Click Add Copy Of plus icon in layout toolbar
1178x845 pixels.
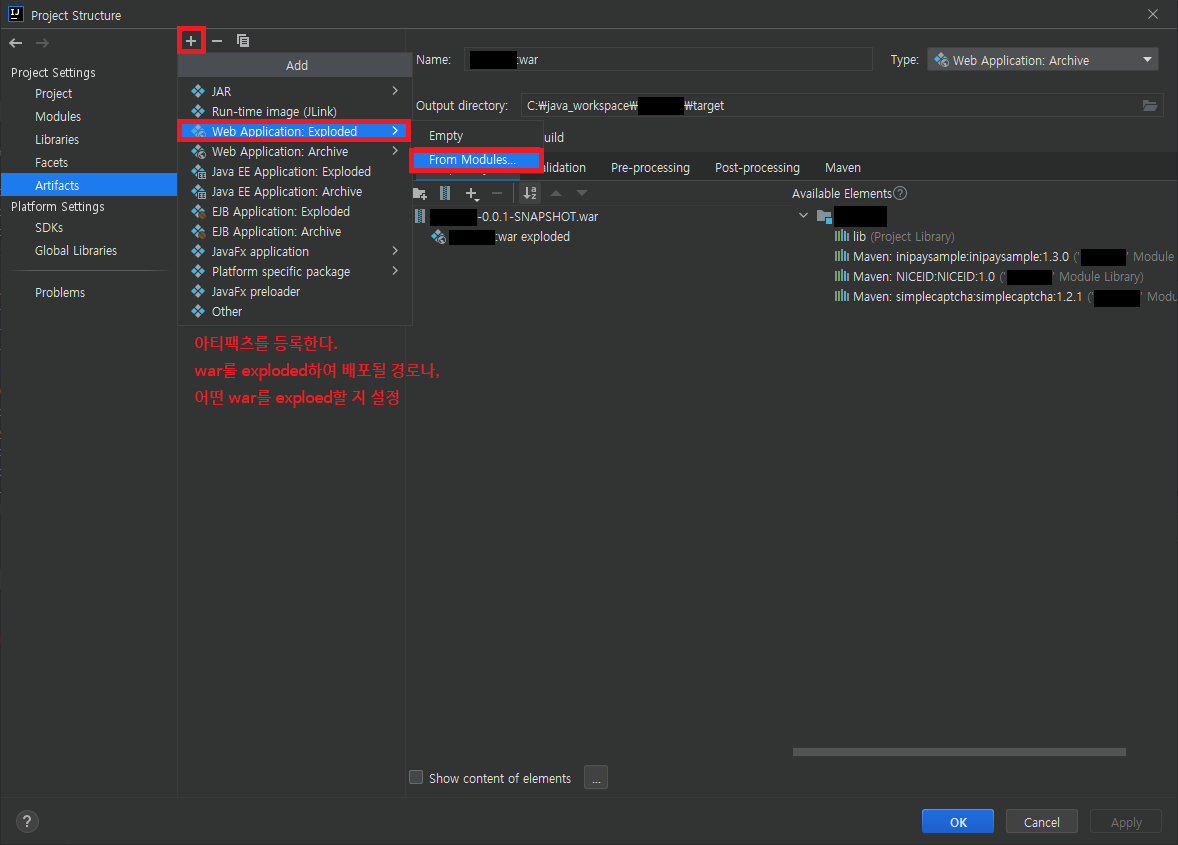click(x=472, y=194)
